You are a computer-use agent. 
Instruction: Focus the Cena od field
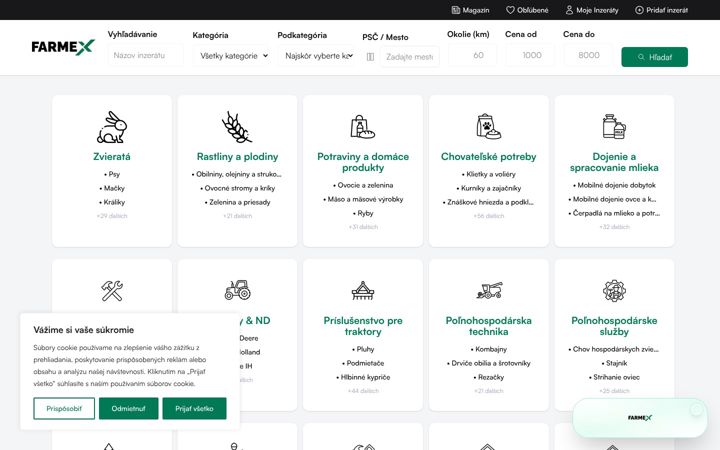coord(530,55)
